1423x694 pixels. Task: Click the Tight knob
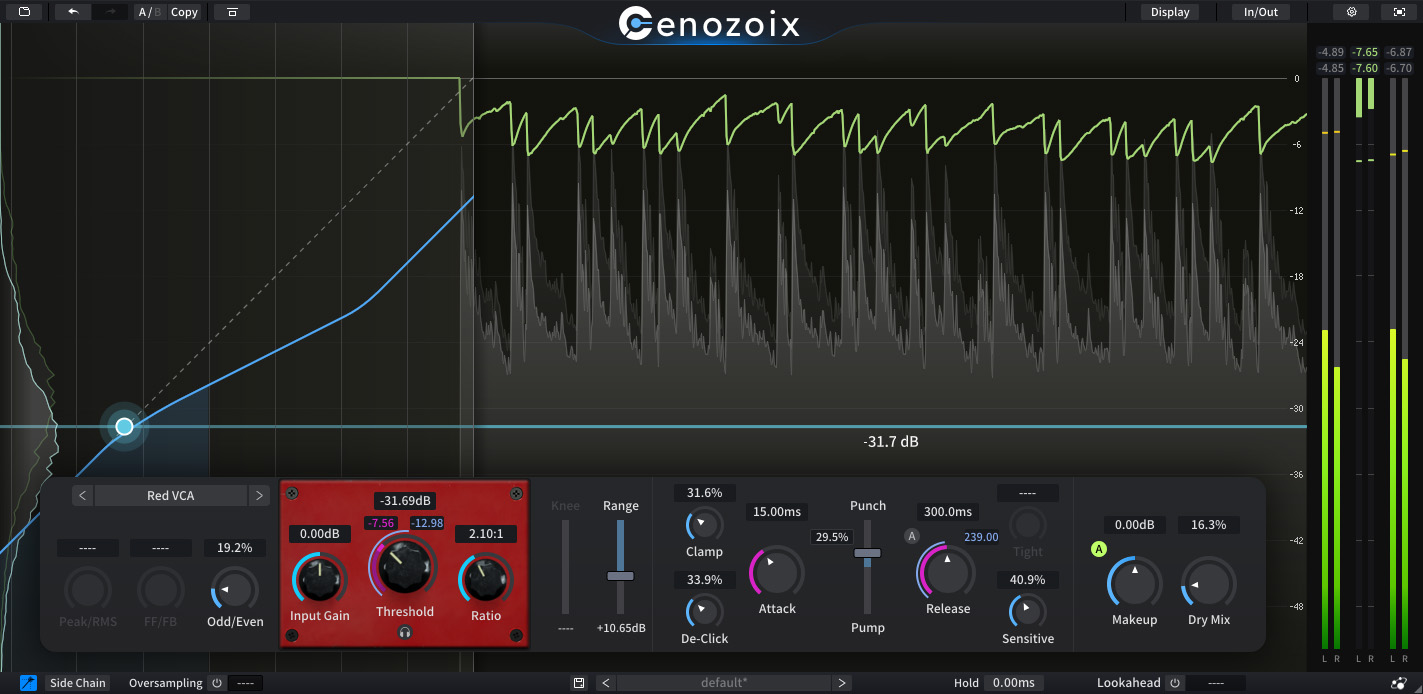(1028, 524)
